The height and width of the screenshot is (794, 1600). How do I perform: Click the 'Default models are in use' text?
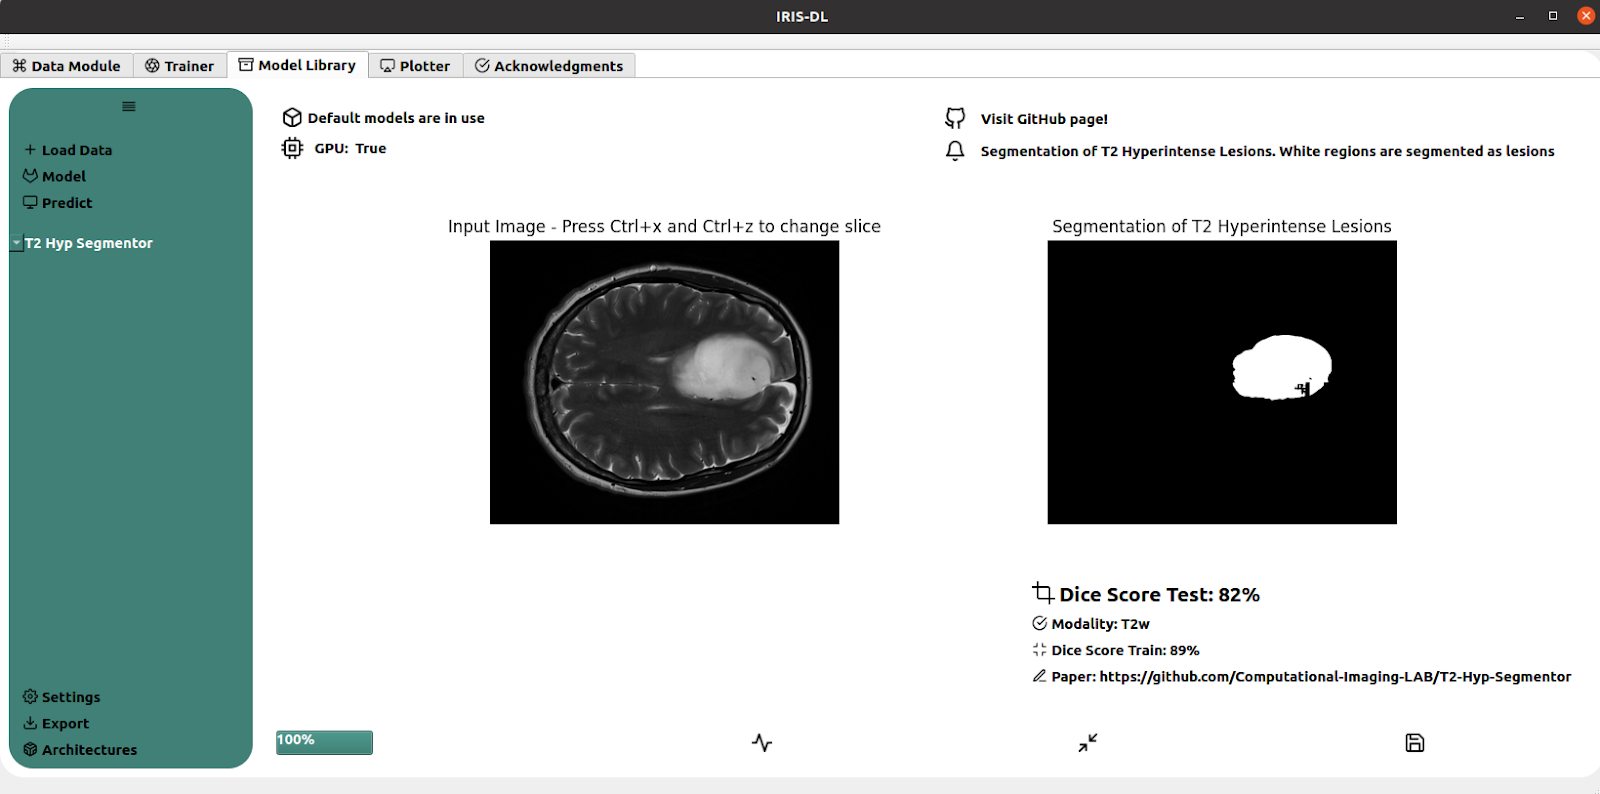coord(396,118)
